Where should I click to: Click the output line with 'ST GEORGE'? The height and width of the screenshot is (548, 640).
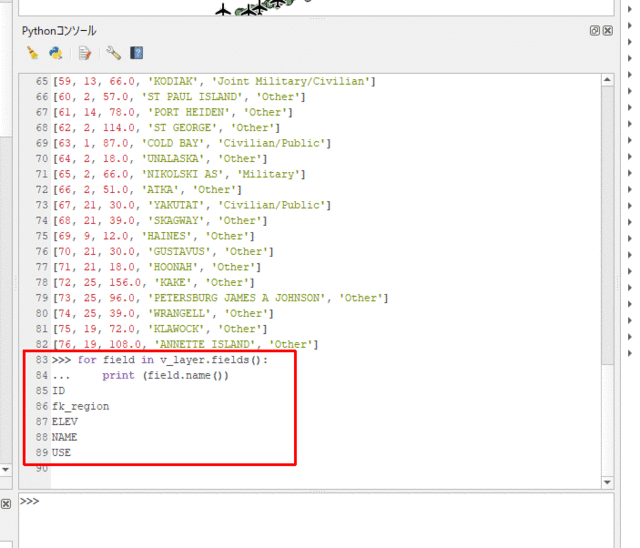pyautogui.click(x=166, y=128)
